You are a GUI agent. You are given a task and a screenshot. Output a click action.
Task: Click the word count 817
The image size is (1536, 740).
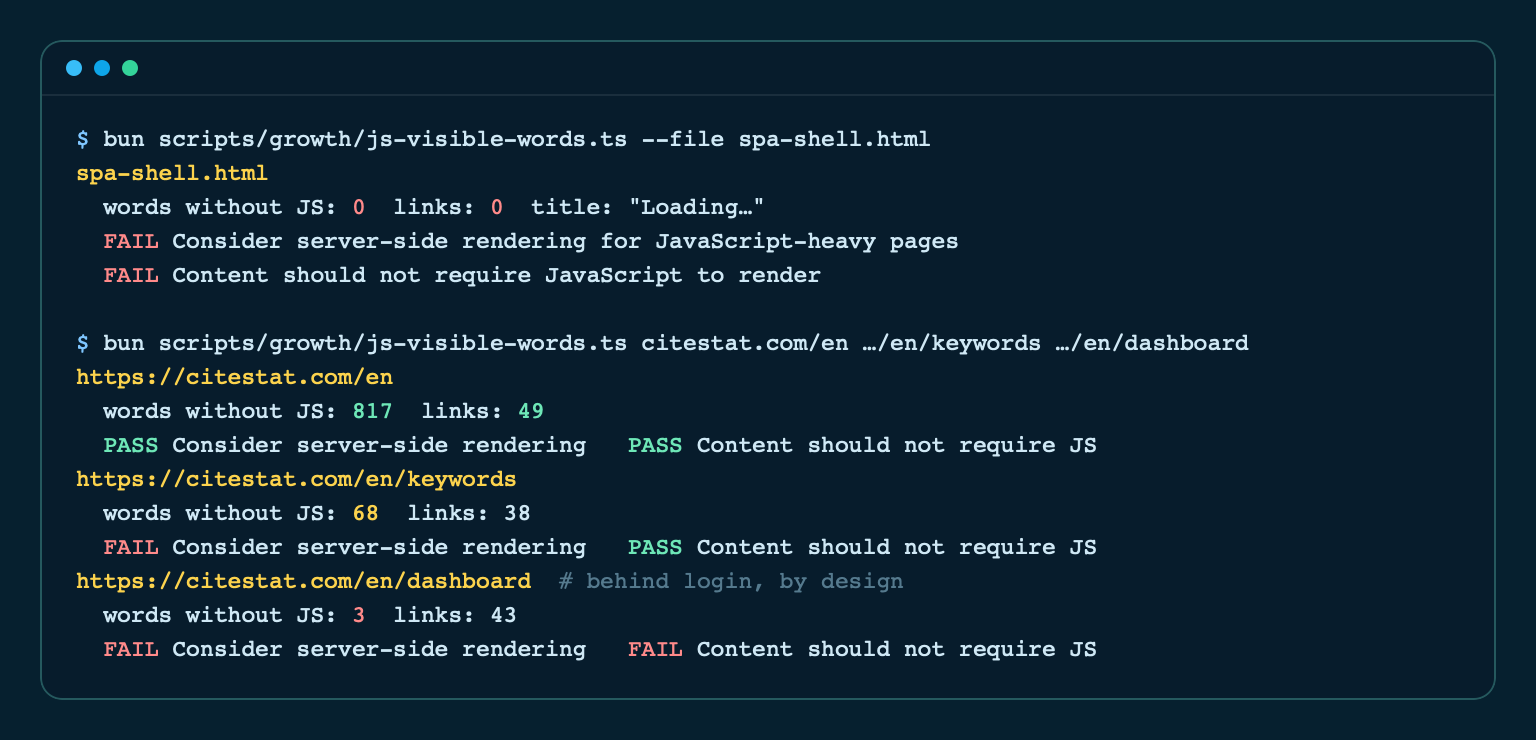(372, 411)
